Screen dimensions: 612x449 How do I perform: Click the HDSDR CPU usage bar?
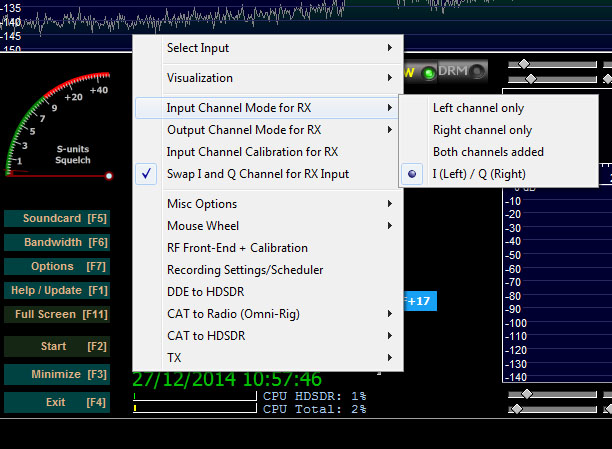(x=195, y=396)
